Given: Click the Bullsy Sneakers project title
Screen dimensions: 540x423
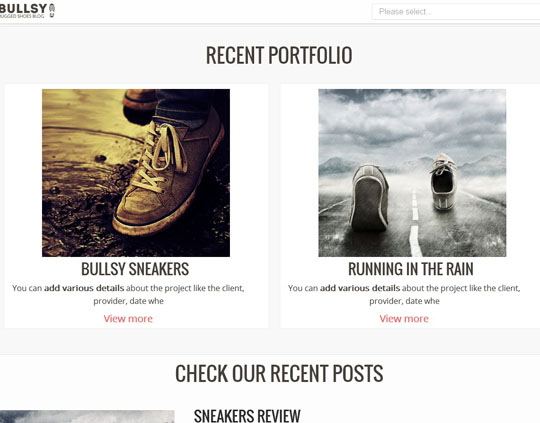Looking at the screenshot, I should 135,269.
